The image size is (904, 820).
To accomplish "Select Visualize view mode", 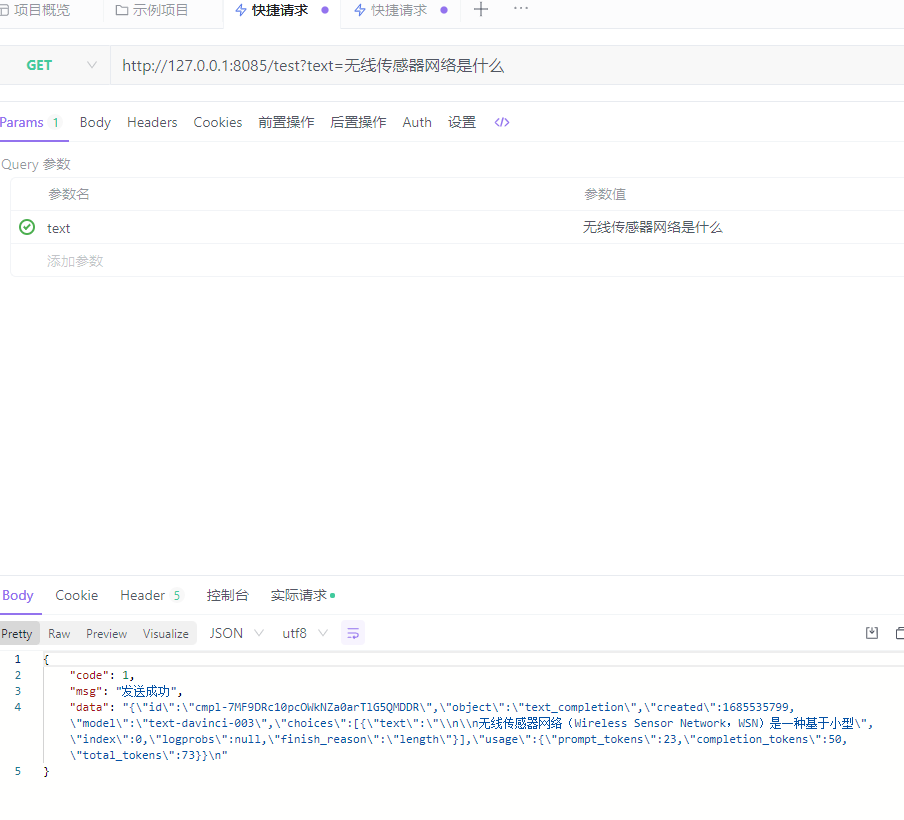I will (x=165, y=634).
